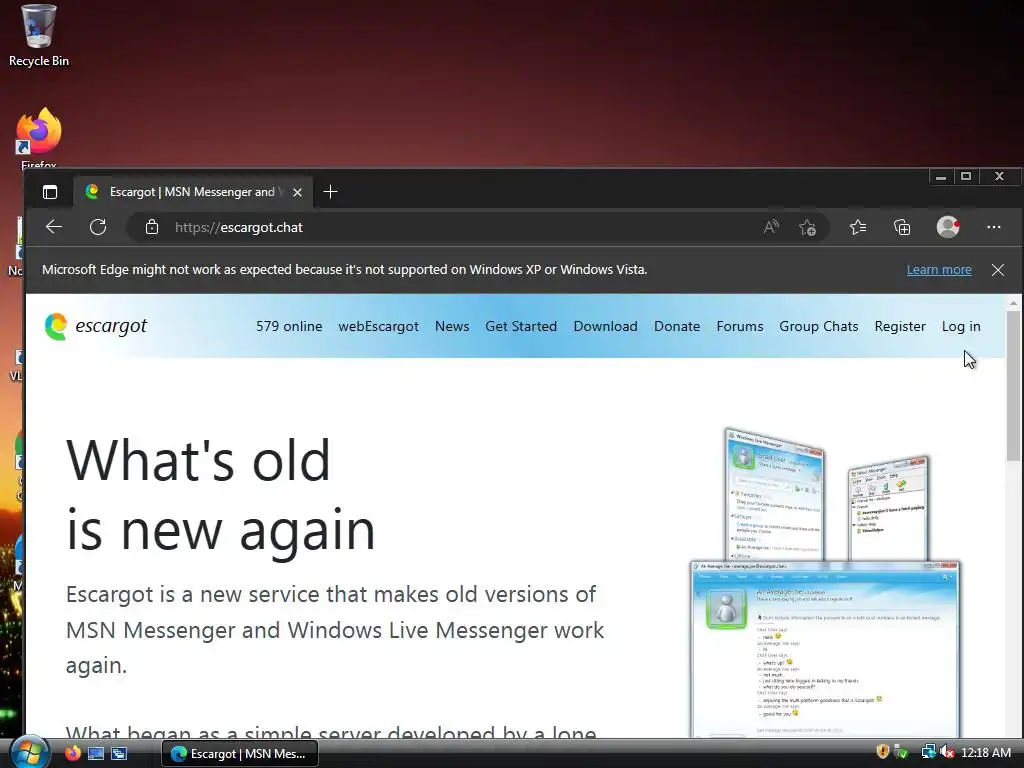
Task: Open Group Chats link
Action: 818,326
